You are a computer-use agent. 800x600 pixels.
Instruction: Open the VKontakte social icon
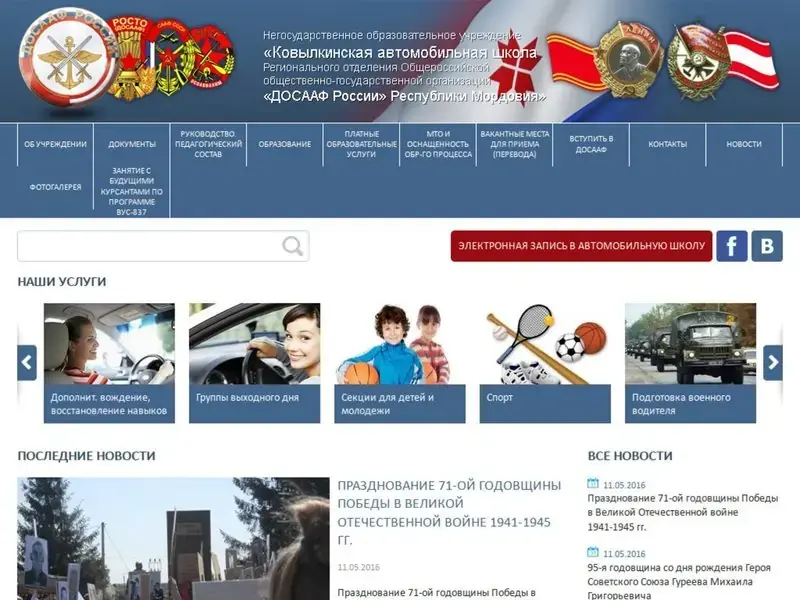(x=767, y=246)
